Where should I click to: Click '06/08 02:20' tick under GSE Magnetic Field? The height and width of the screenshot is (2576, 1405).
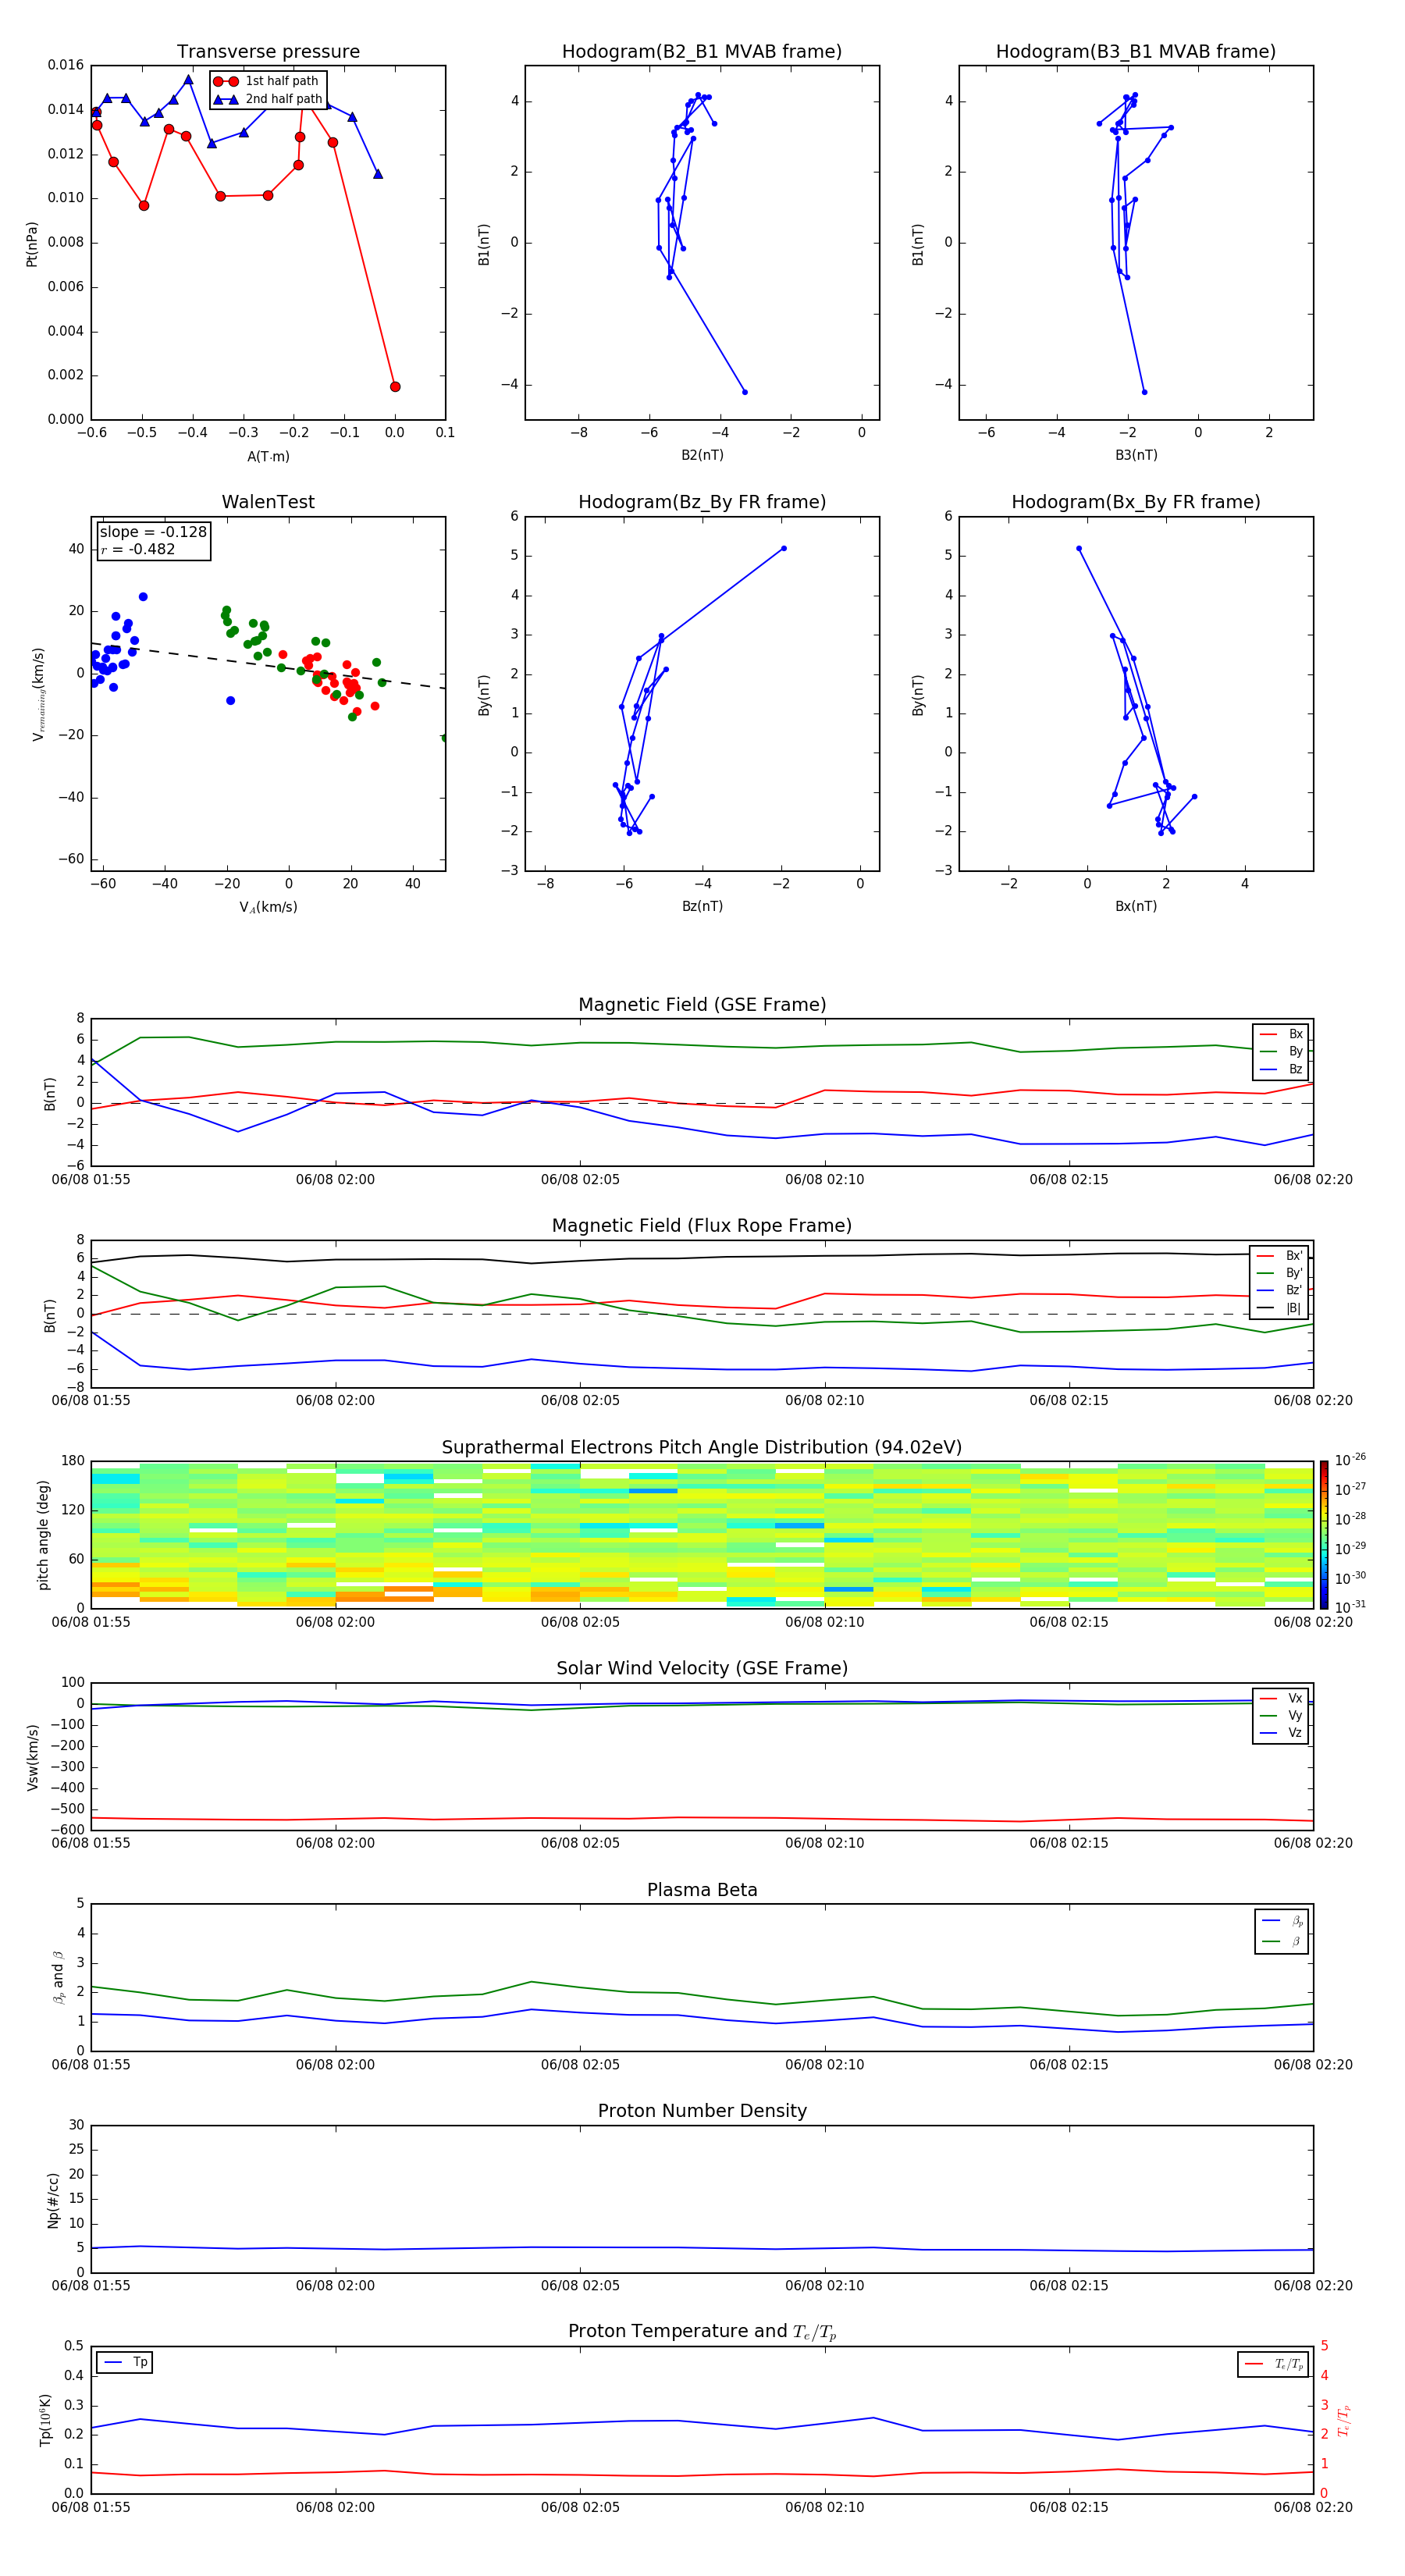(1313, 1180)
